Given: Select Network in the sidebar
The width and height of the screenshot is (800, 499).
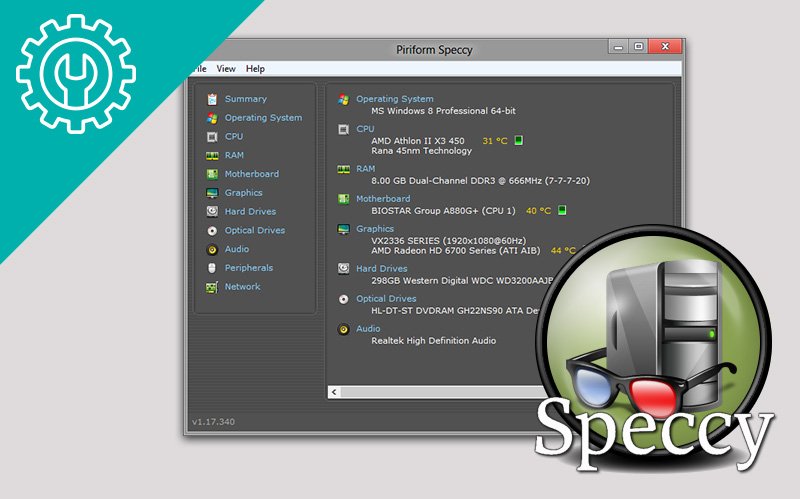Looking at the screenshot, I should tap(243, 287).
